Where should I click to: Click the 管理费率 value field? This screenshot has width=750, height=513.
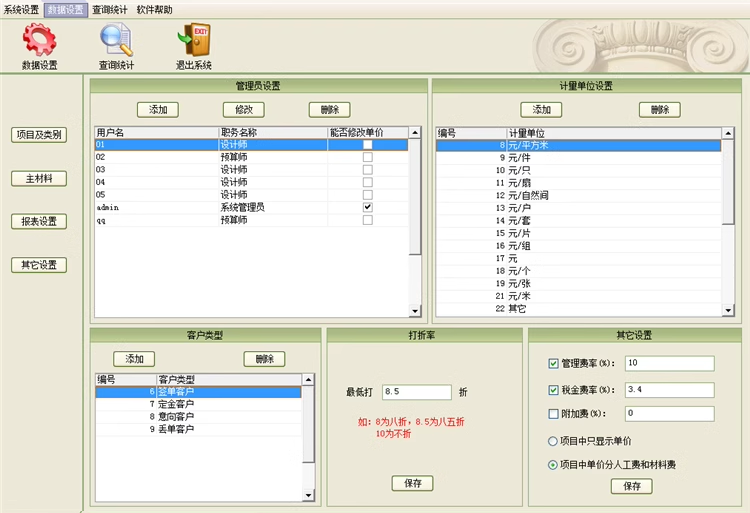coord(670,363)
